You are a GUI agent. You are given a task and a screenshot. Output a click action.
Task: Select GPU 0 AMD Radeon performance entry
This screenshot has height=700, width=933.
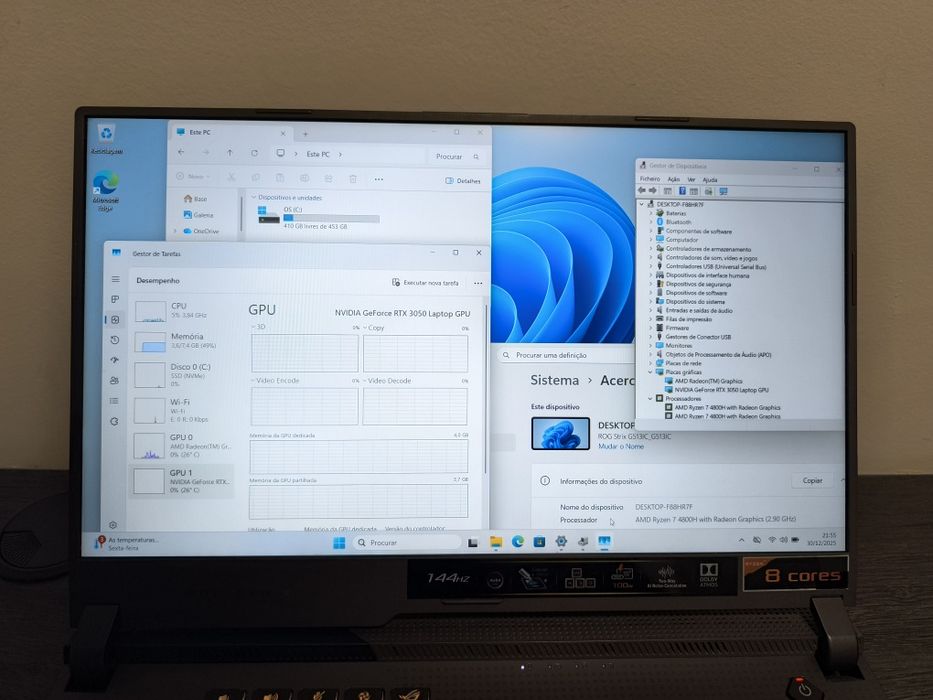[x=181, y=445]
